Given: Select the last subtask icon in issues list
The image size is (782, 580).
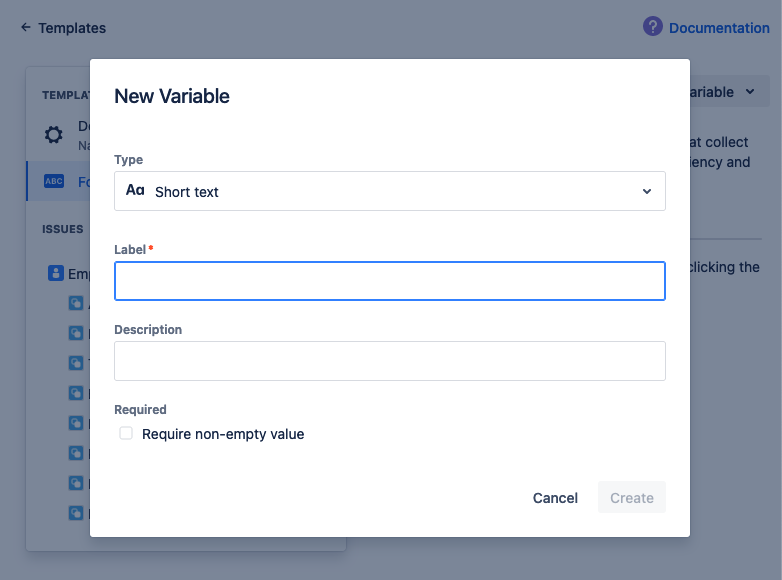Looking at the screenshot, I should [x=76, y=513].
